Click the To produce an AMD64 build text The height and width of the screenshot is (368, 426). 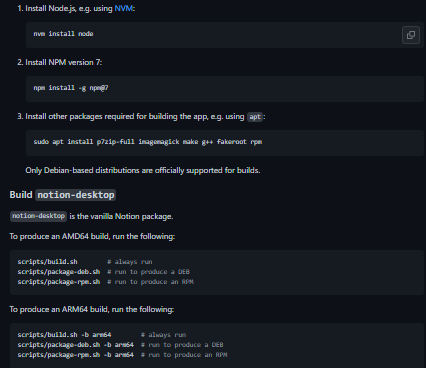click(92, 236)
